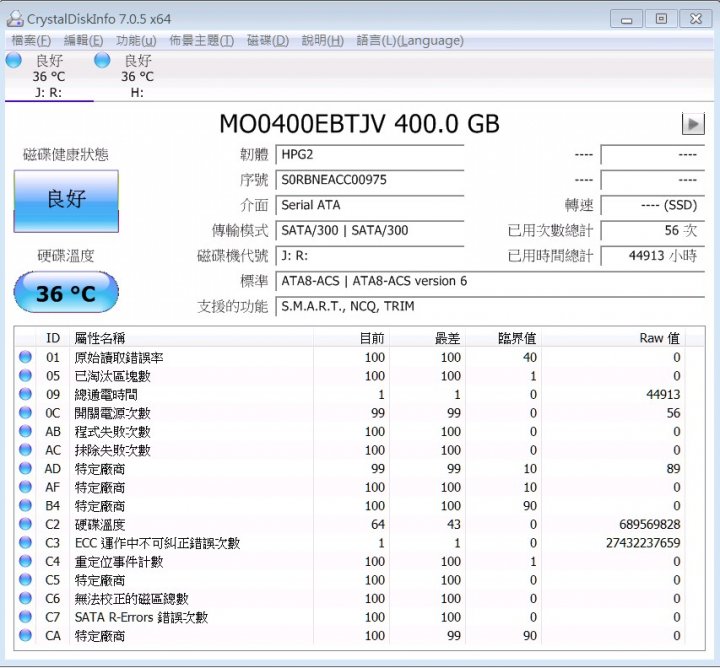Click status icon of attribute AC row
Viewport: 720px width, 668px height.
[x=25, y=450]
